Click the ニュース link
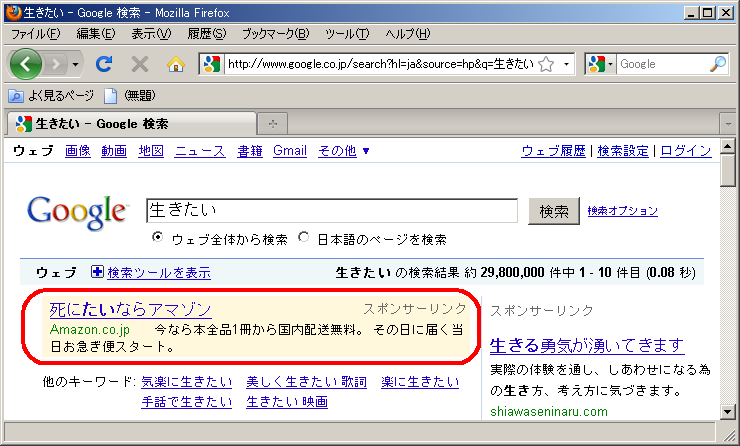Viewport: 740px width, 446px height. tap(200, 151)
